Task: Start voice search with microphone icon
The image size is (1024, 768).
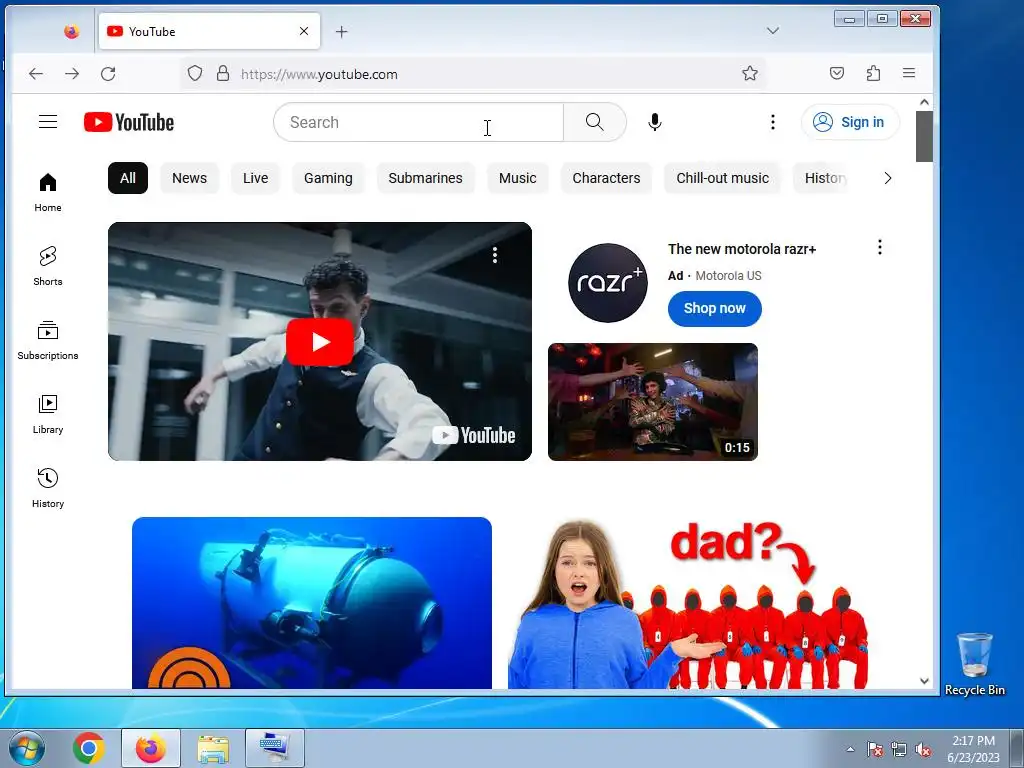Action: tap(654, 122)
